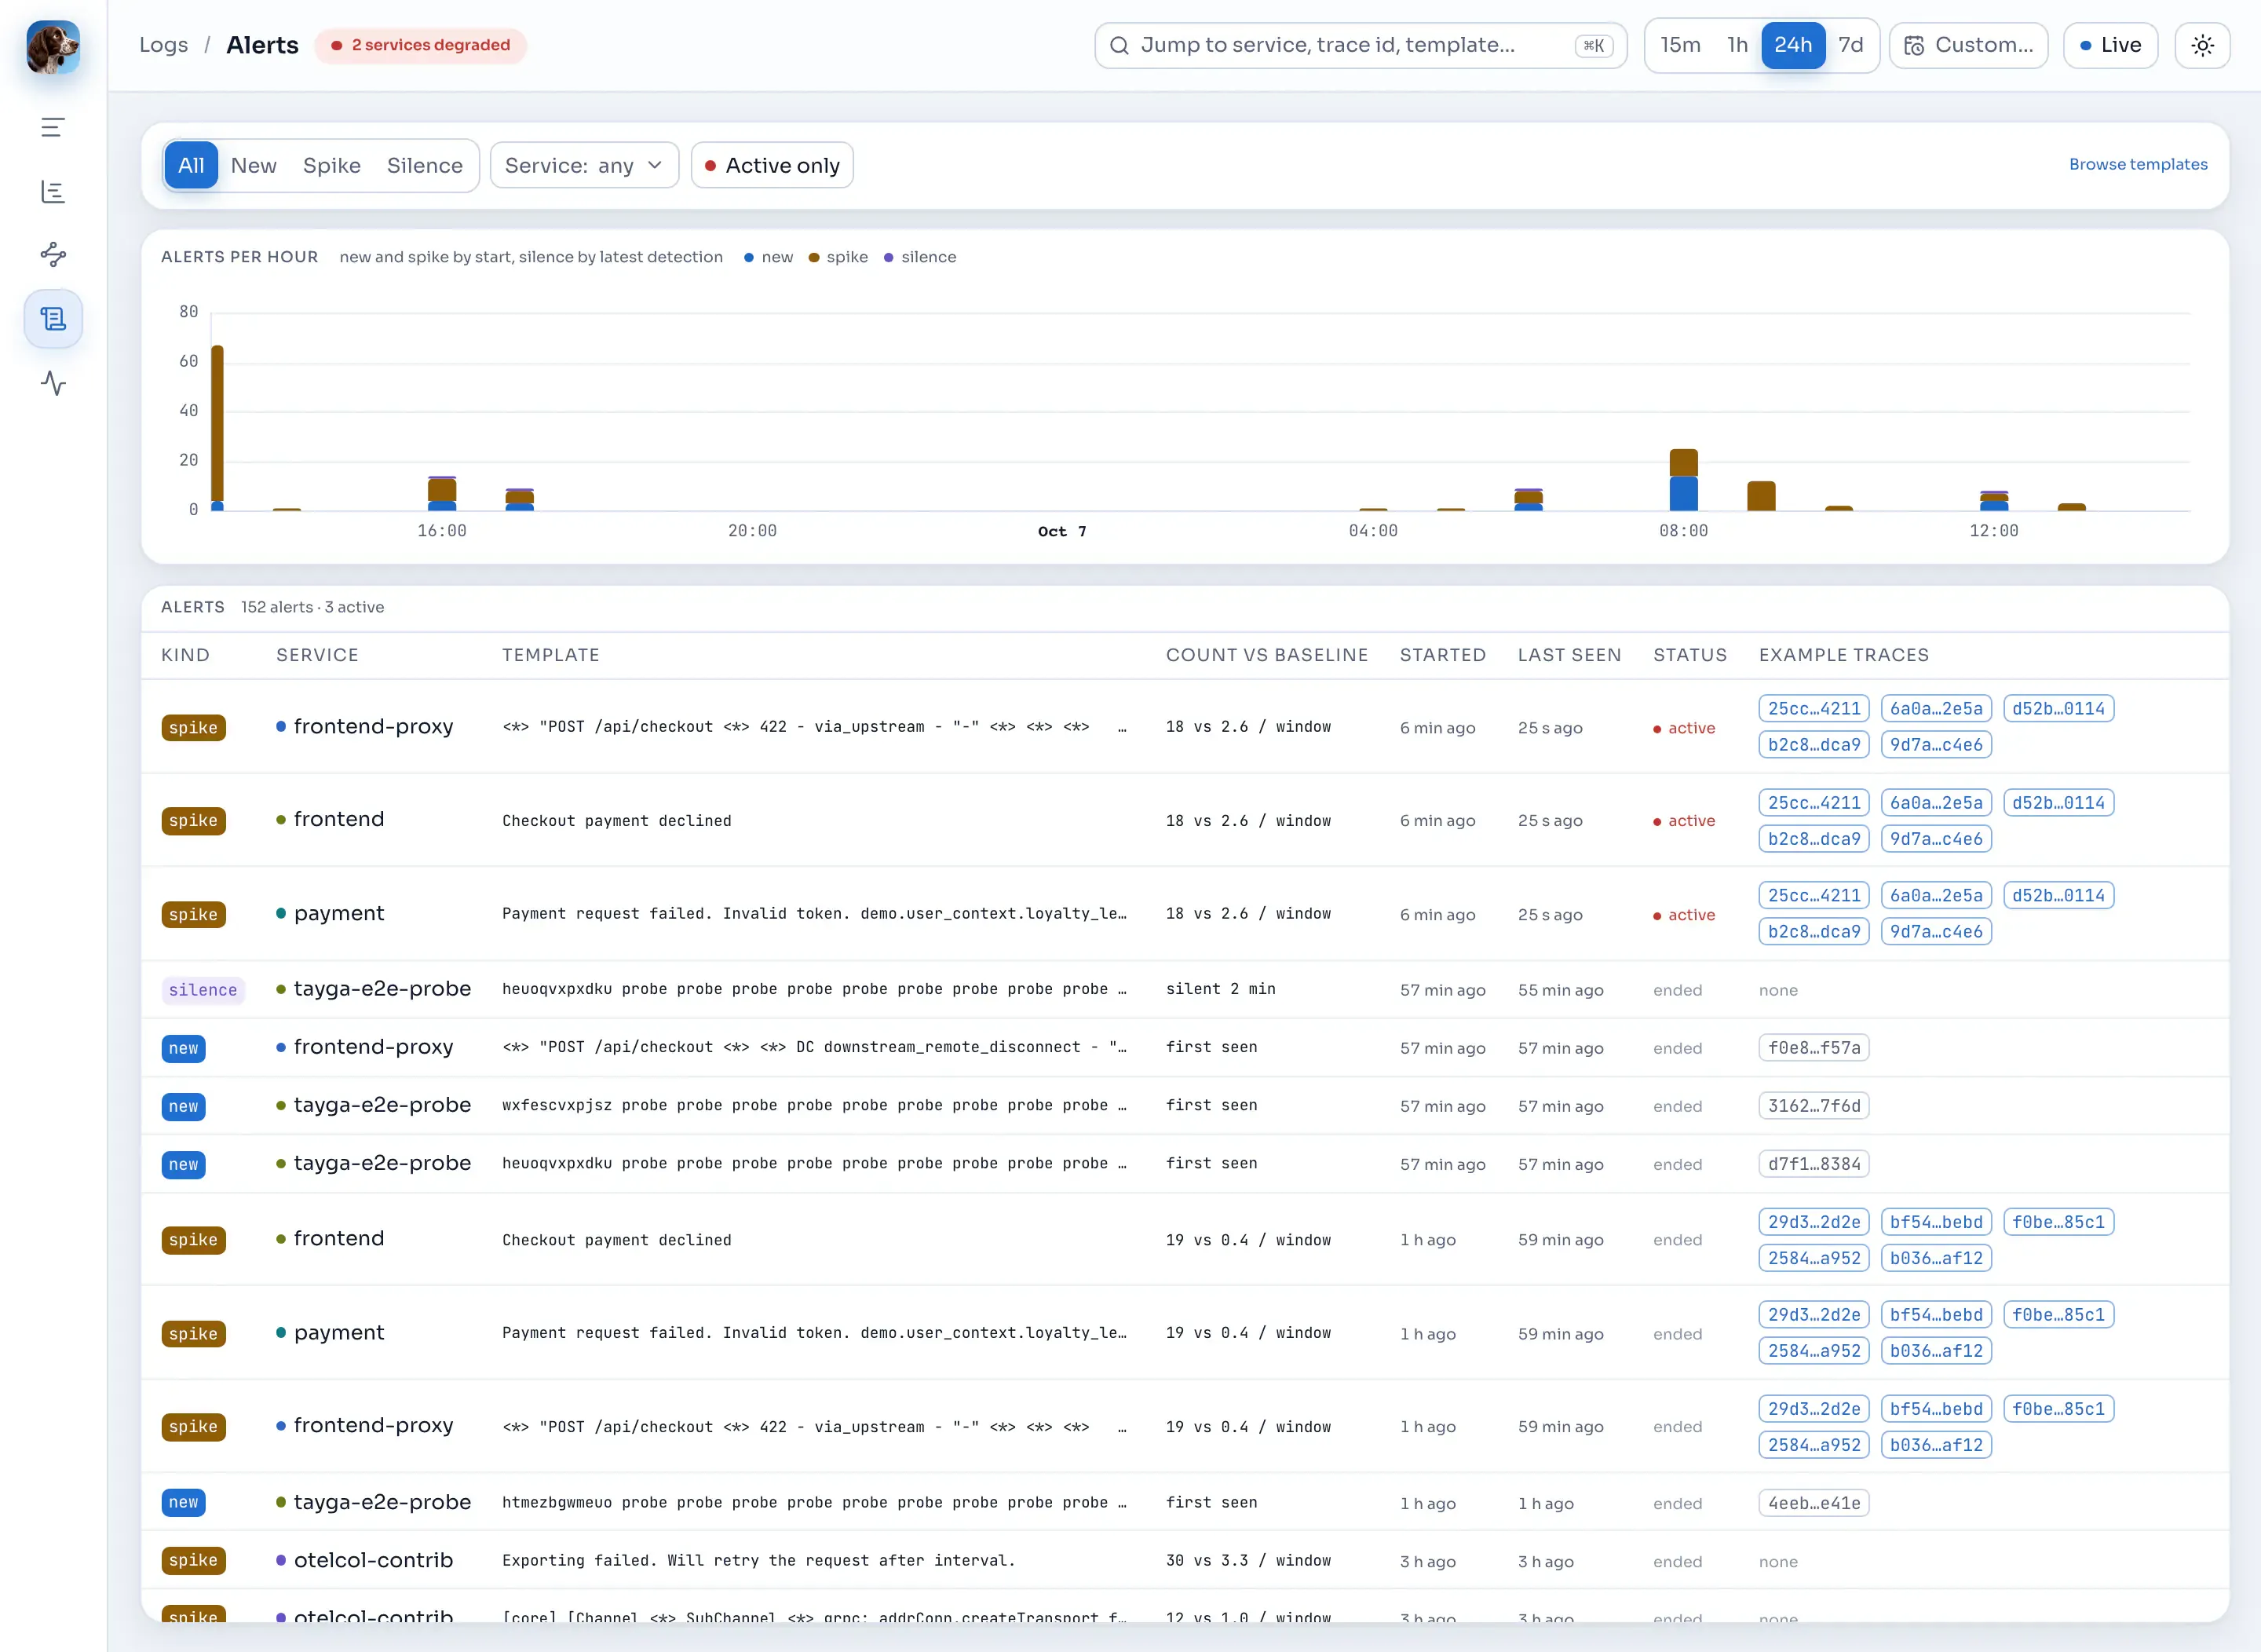Open the chart view sidebar icon

(53, 191)
